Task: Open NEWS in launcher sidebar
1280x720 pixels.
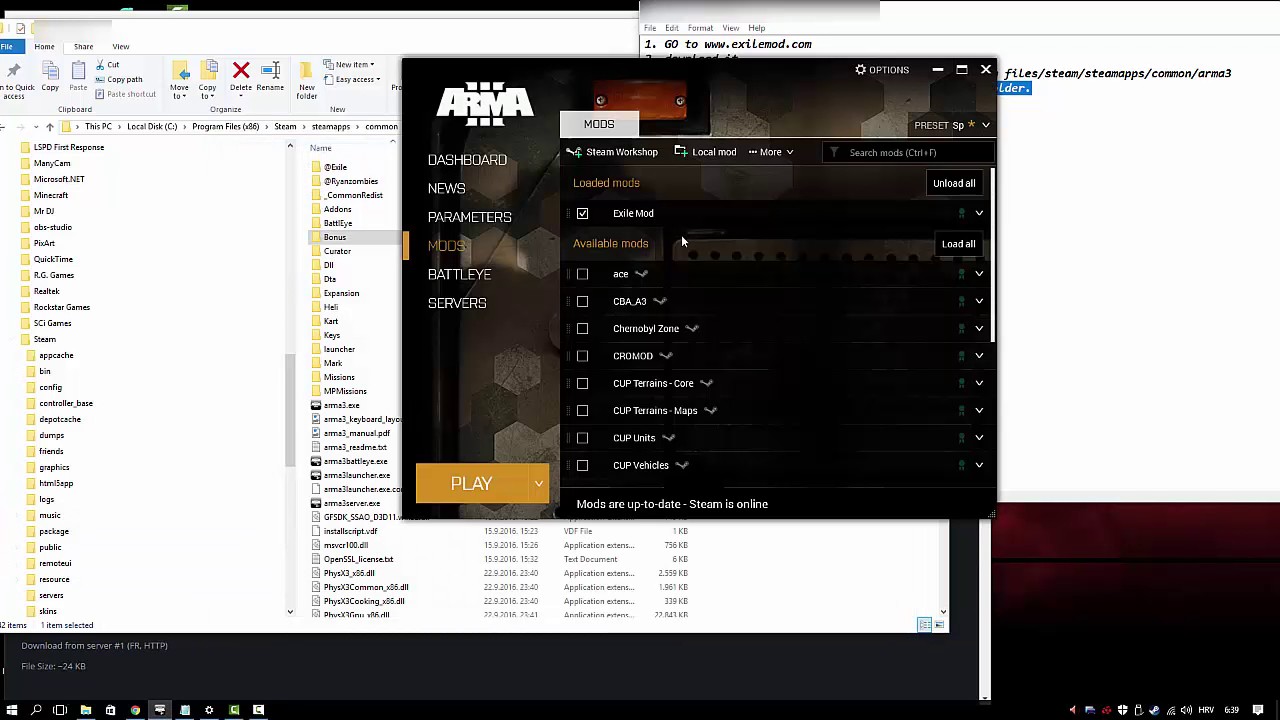Action: [446, 188]
